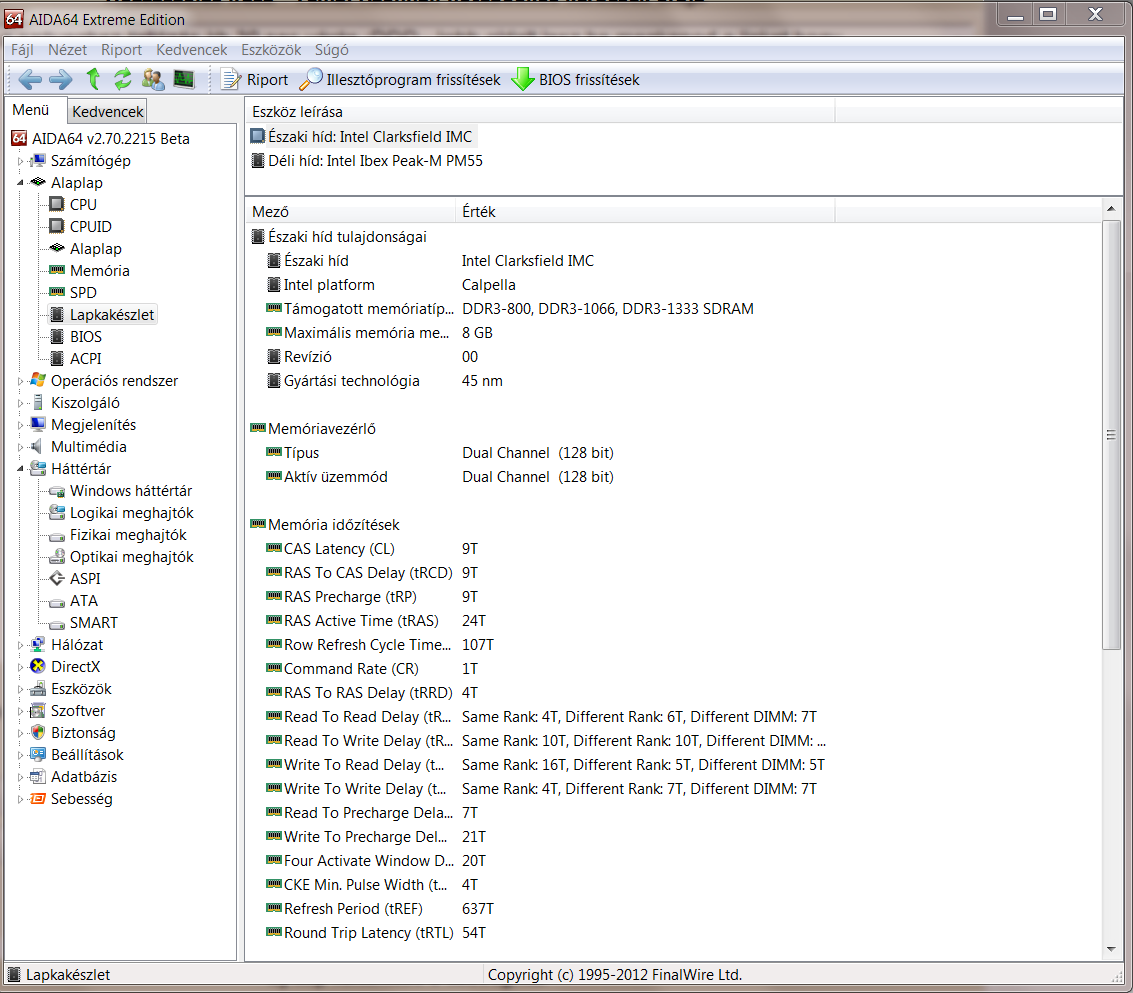Click the Logikai meghajtók icon
This screenshot has height=993, width=1133.
coord(57,513)
